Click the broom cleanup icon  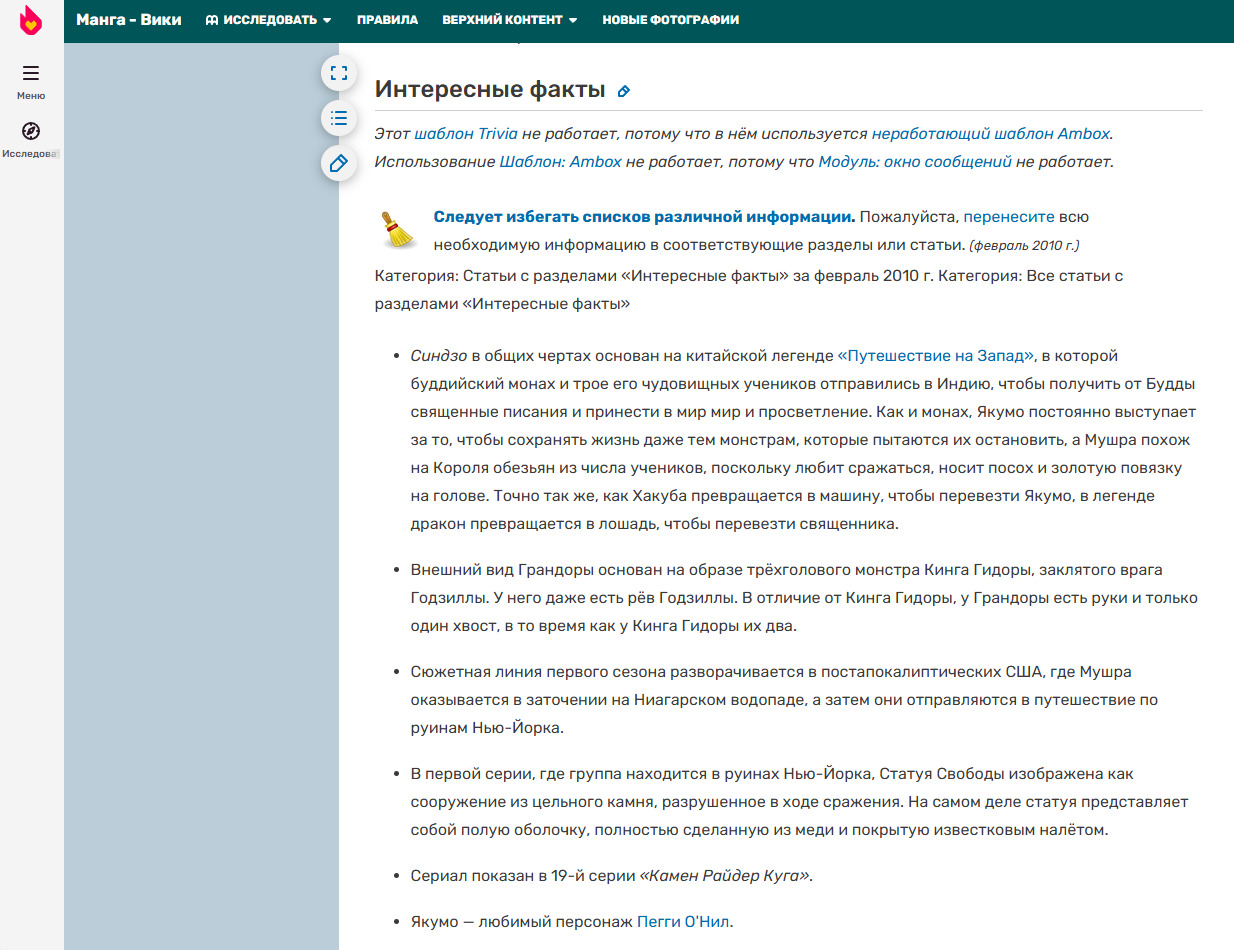pos(398,229)
